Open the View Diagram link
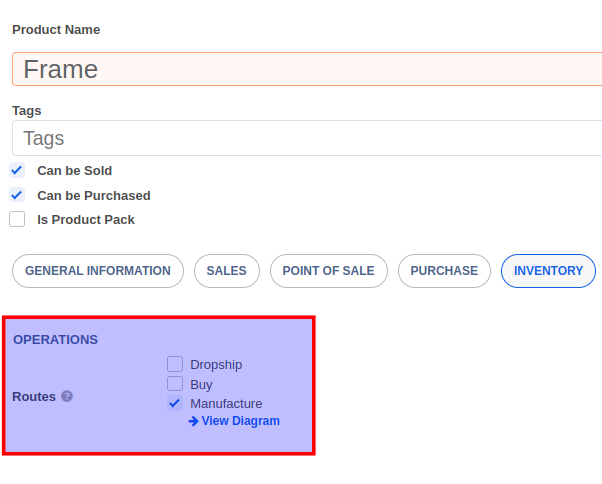This screenshot has height=484, width=602. (x=240, y=421)
